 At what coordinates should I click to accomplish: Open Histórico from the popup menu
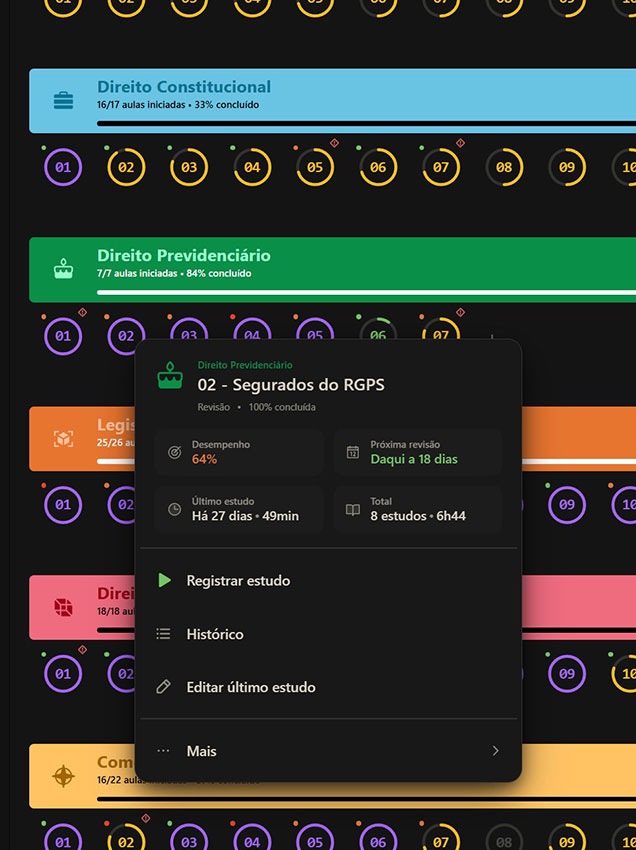[x=328, y=634]
